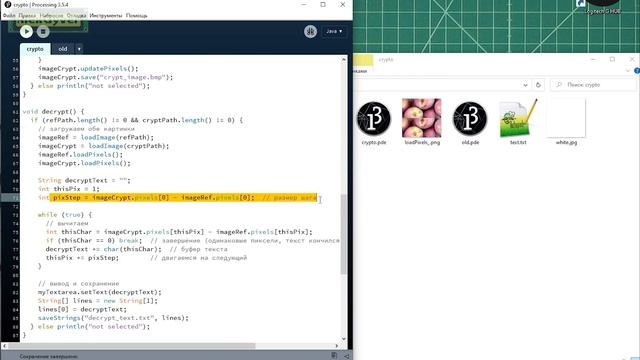Image resolution: width=640 pixels, height=360 pixels.
Task: Click the imageRef.loadPixels() line
Action: [80, 155]
